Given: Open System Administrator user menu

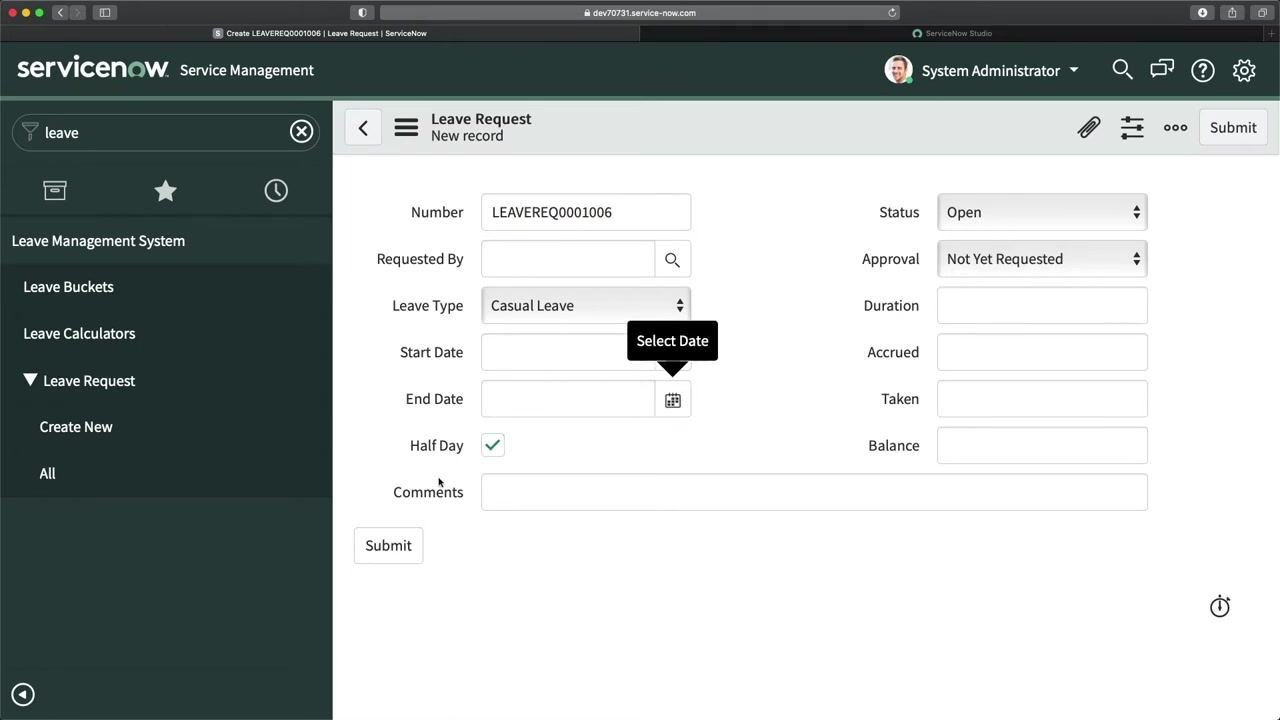Looking at the screenshot, I should 1000,70.
